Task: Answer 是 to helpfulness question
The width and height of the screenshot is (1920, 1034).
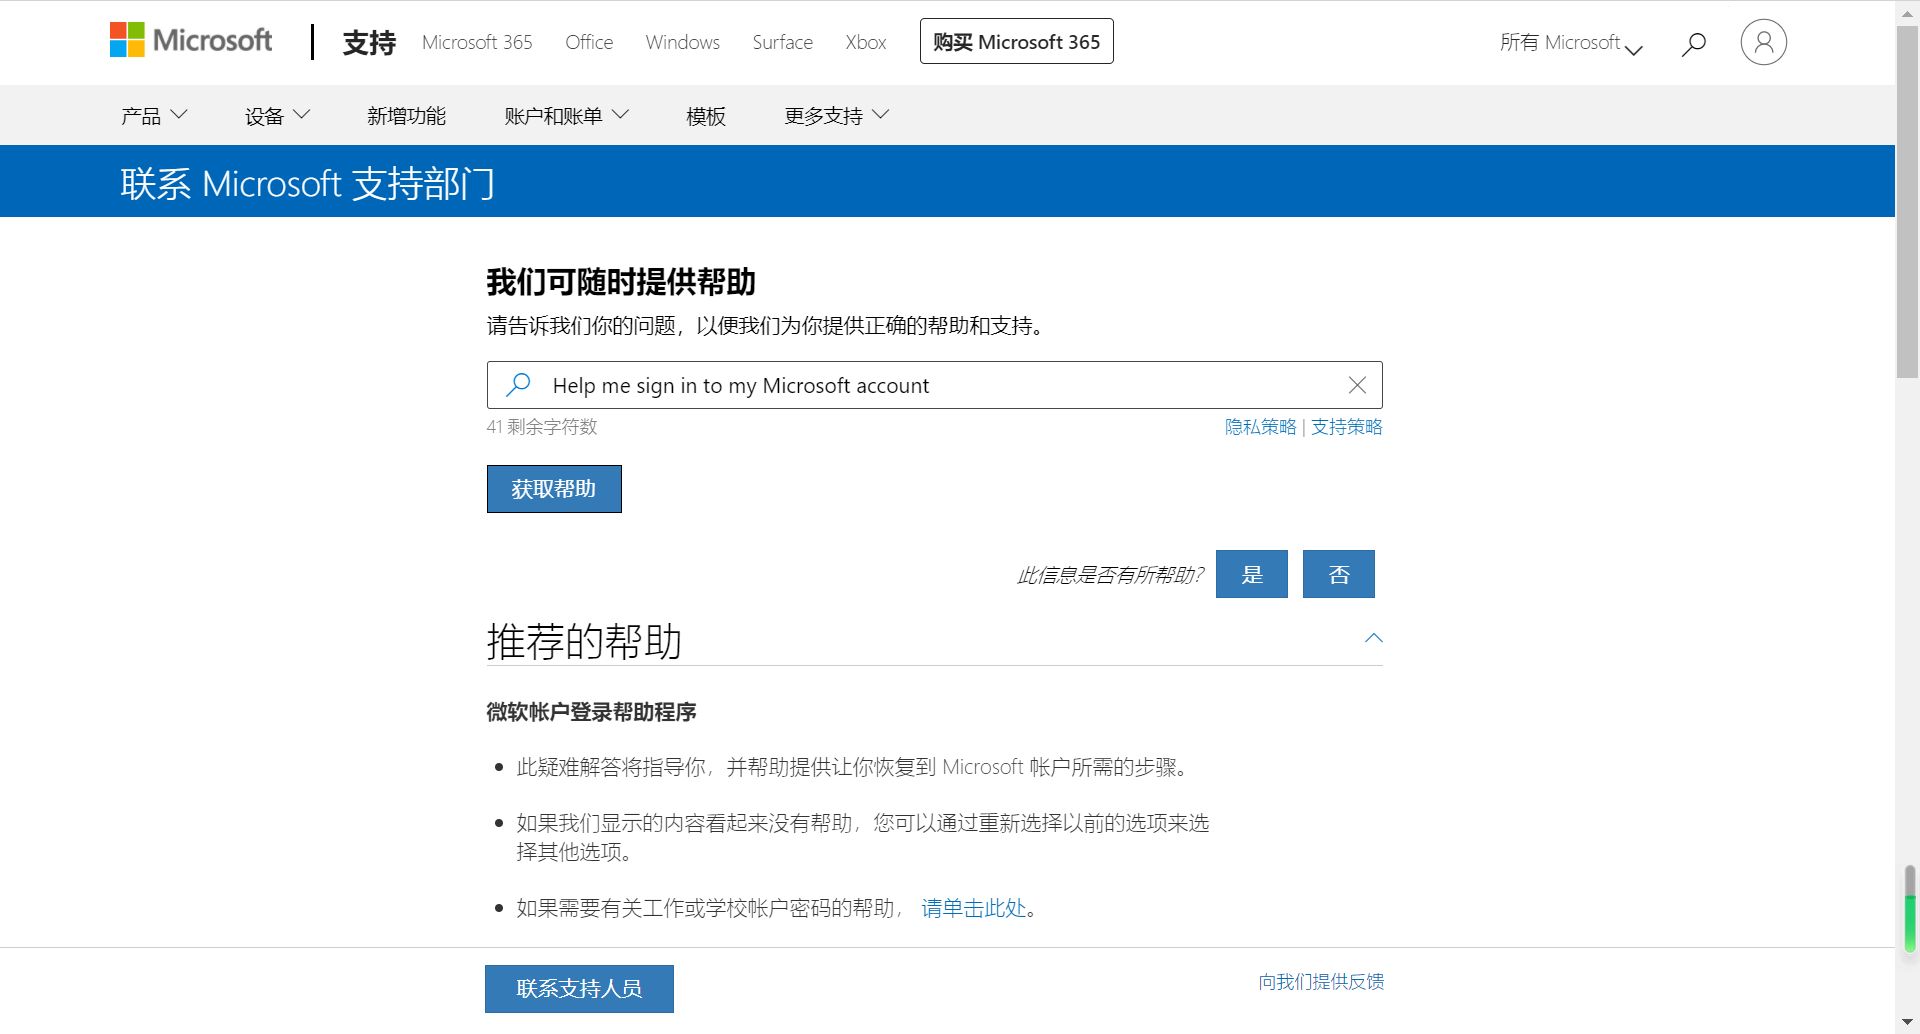Action: coord(1252,574)
